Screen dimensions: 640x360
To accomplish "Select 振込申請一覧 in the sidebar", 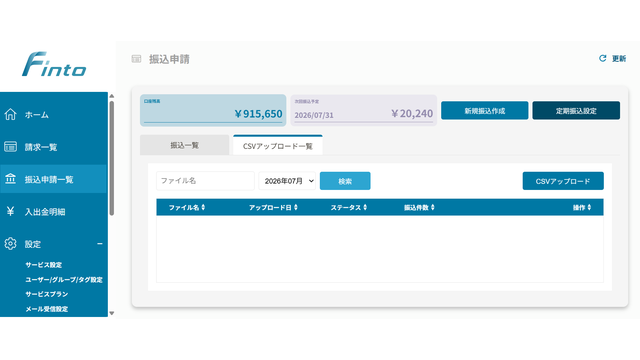I will coord(53,179).
